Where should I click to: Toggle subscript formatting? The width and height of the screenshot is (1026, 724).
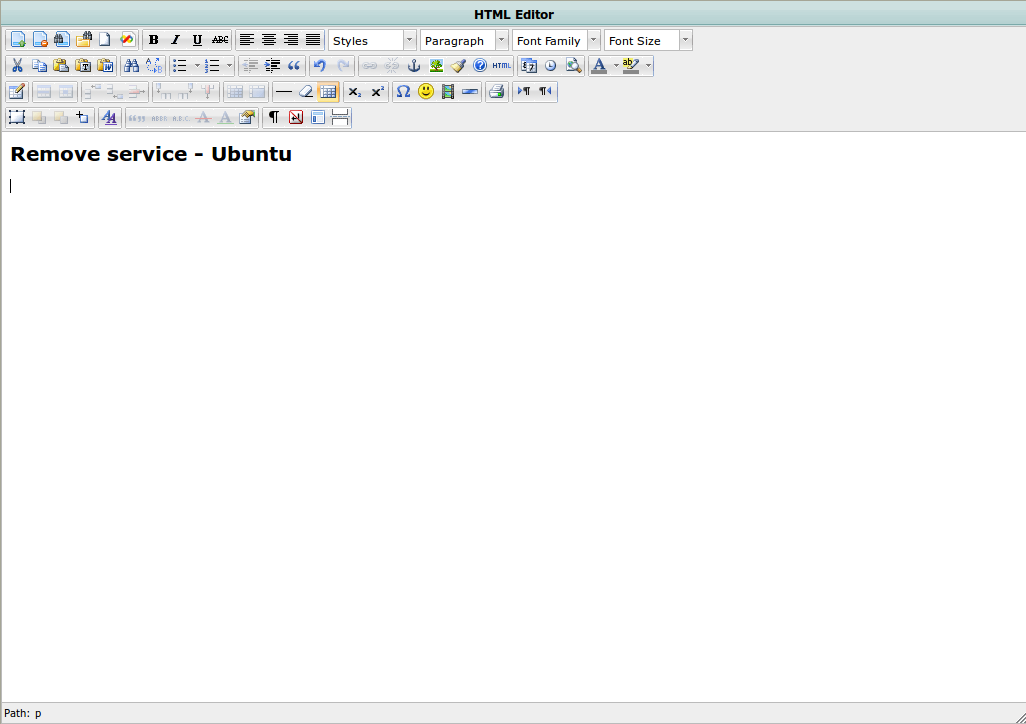(354, 92)
